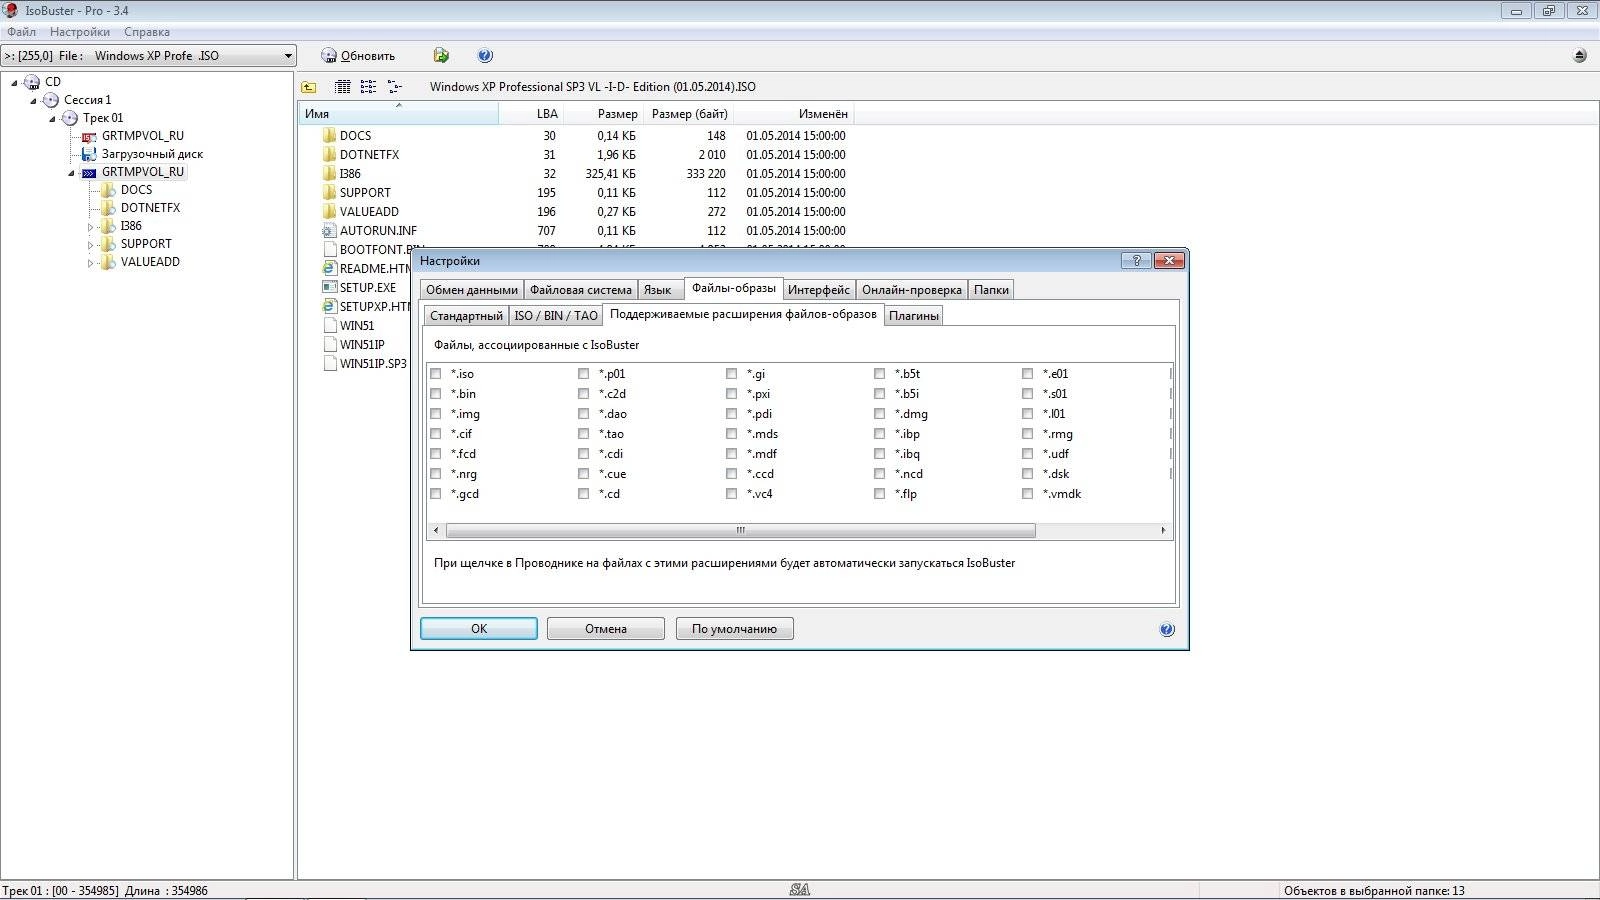Switch to tree list view icon
The image size is (1600, 900).
tap(394, 87)
